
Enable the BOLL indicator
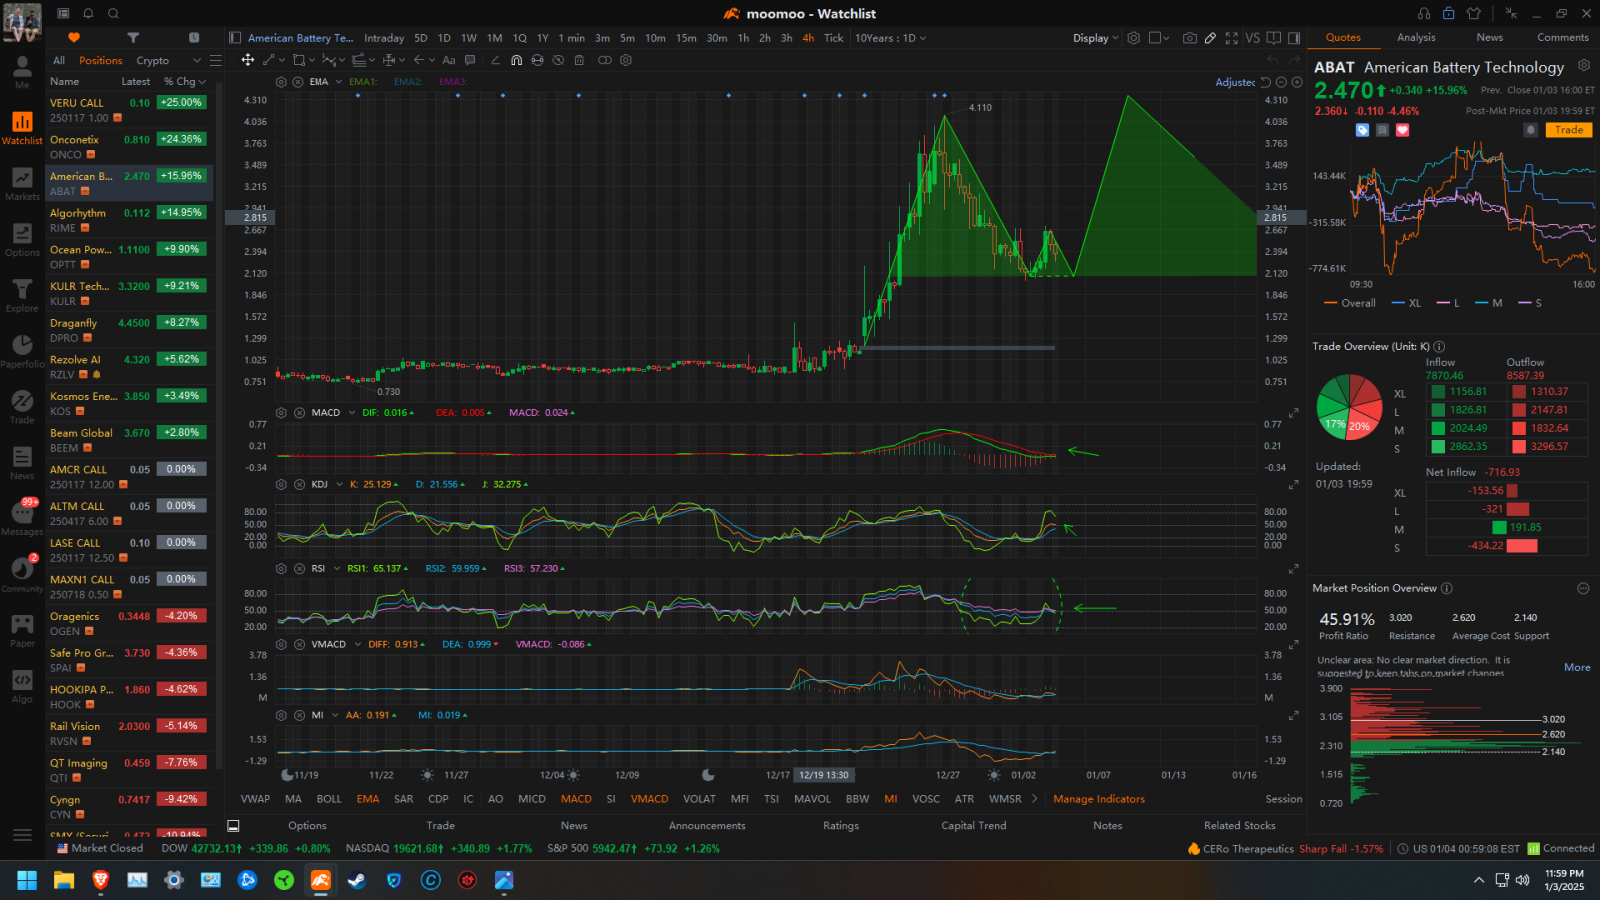coord(329,799)
